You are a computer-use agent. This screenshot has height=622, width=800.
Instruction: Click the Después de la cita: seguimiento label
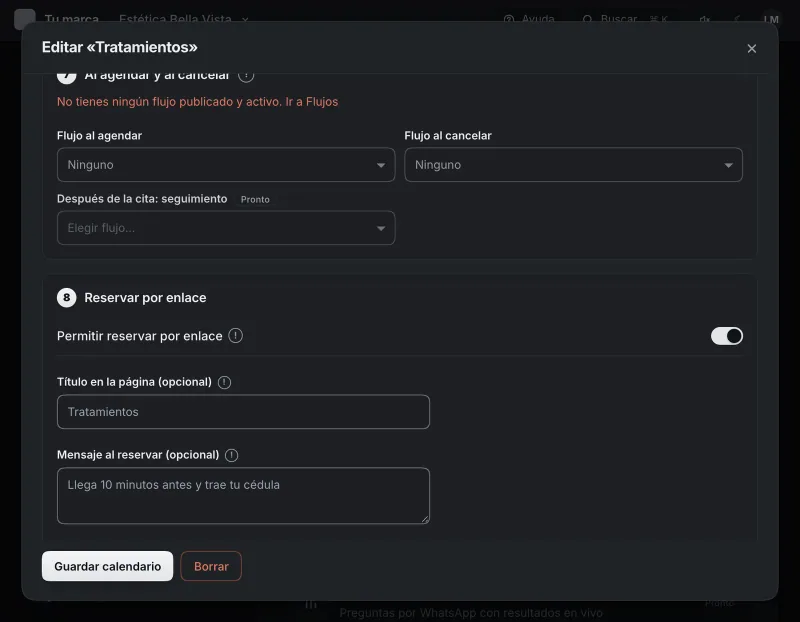click(142, 199)
